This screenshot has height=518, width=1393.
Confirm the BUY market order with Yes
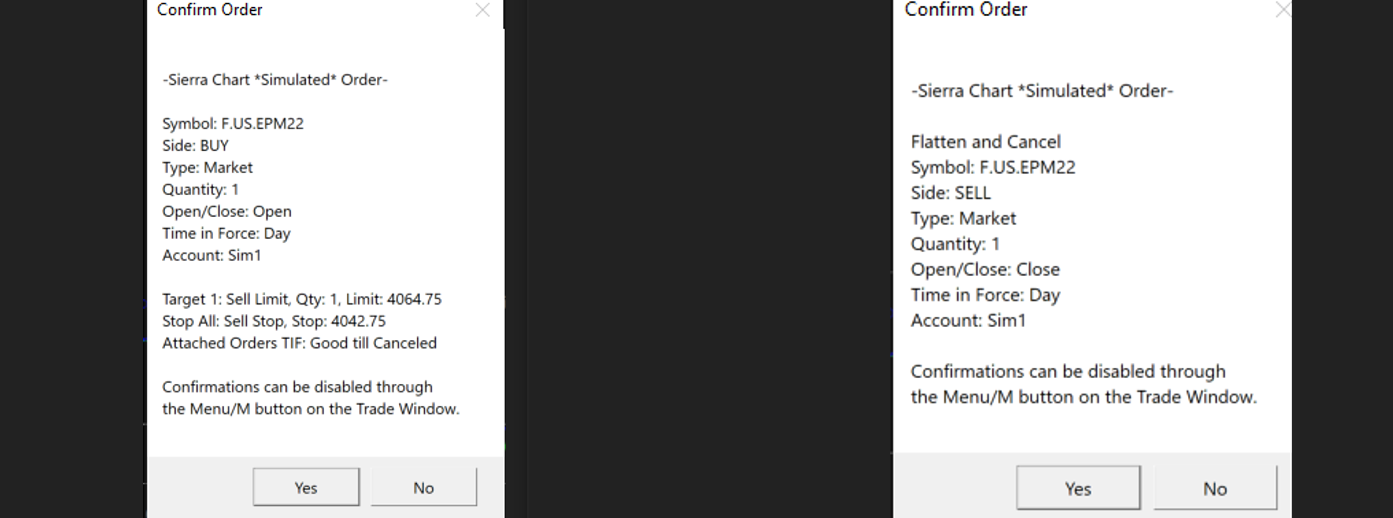click(x=306, y=488)
